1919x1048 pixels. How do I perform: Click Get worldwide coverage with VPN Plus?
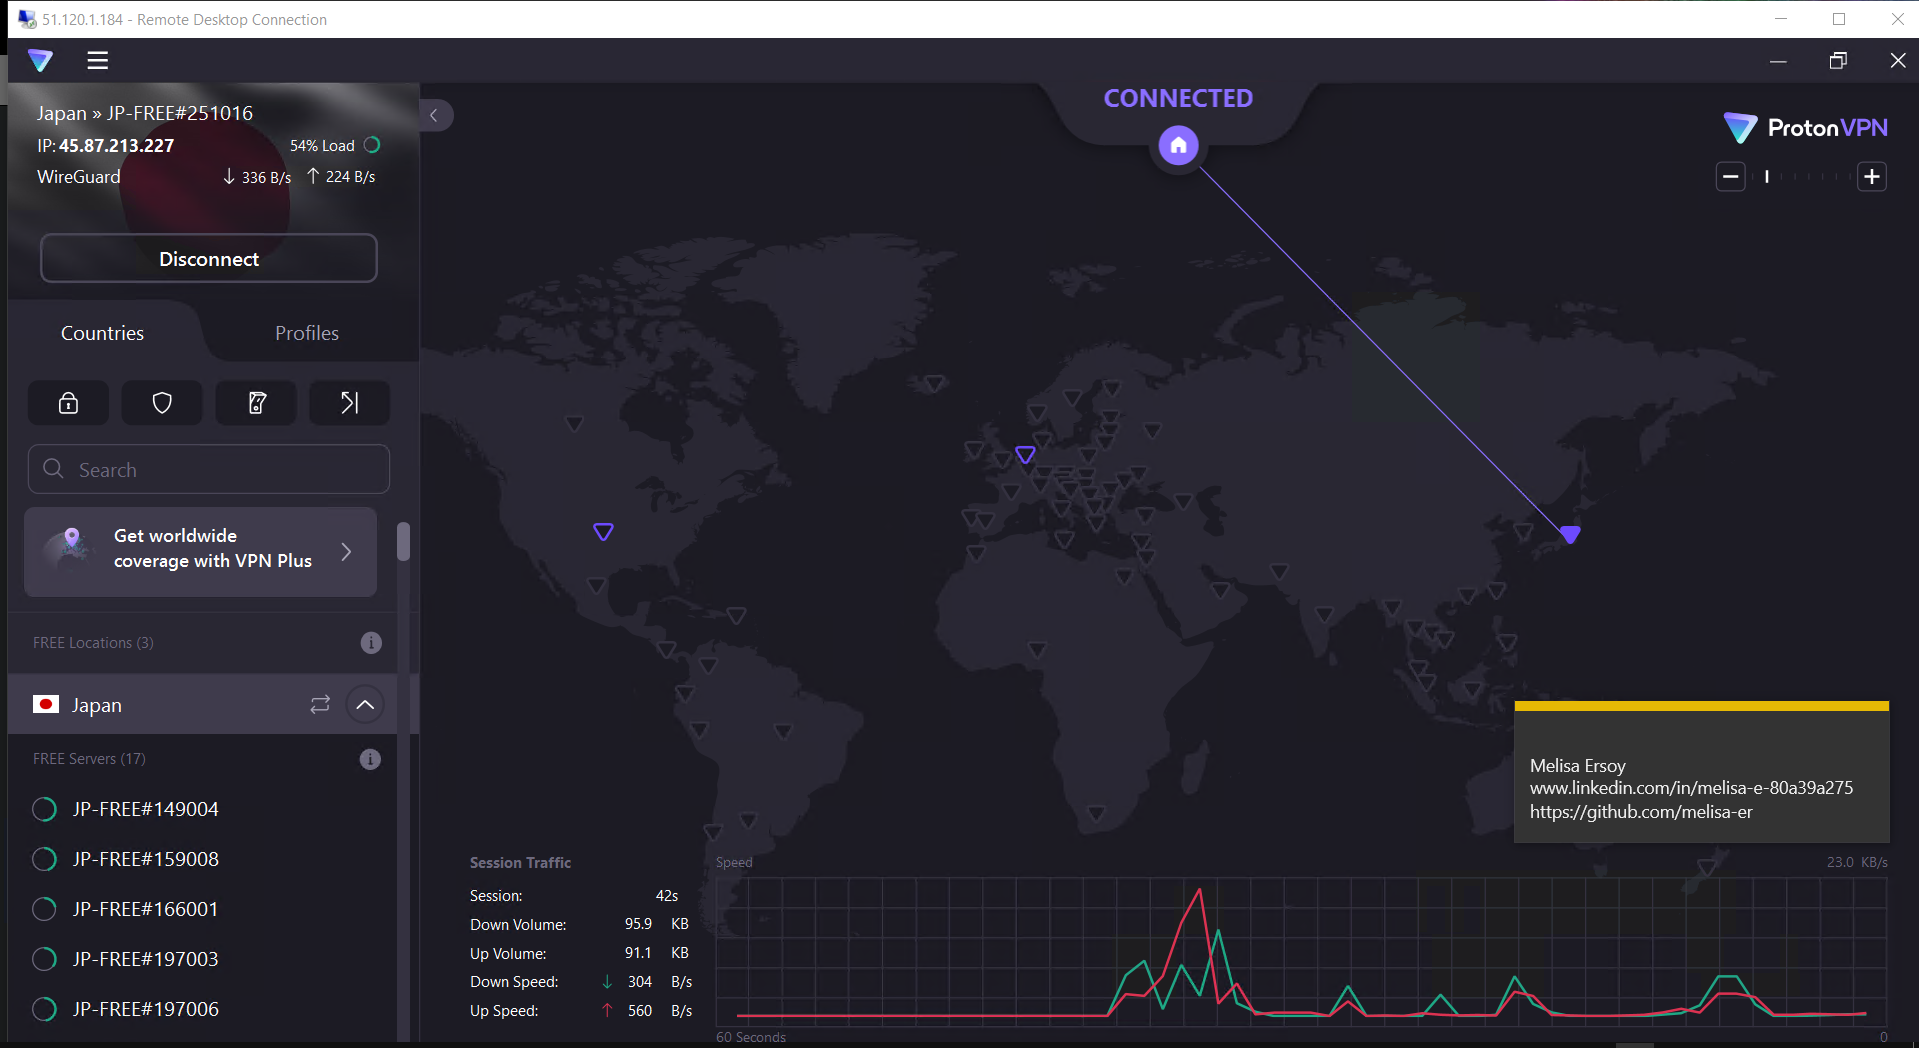pyautogui.click(x=201, y=552)
